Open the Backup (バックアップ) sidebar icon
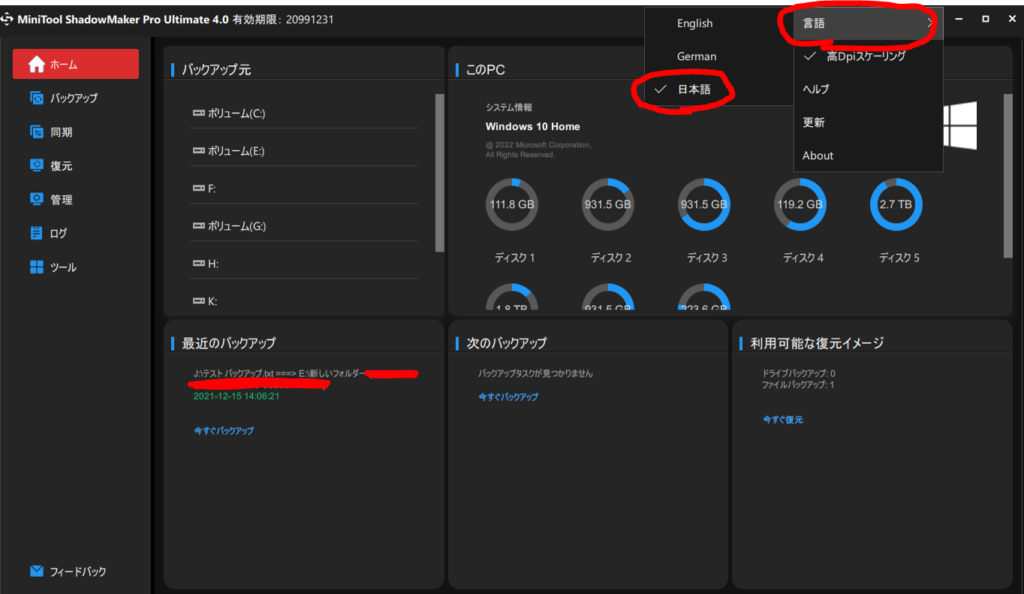Viewport: 1024px width, 594px height. pyautogui.click(x=37, y=98)
